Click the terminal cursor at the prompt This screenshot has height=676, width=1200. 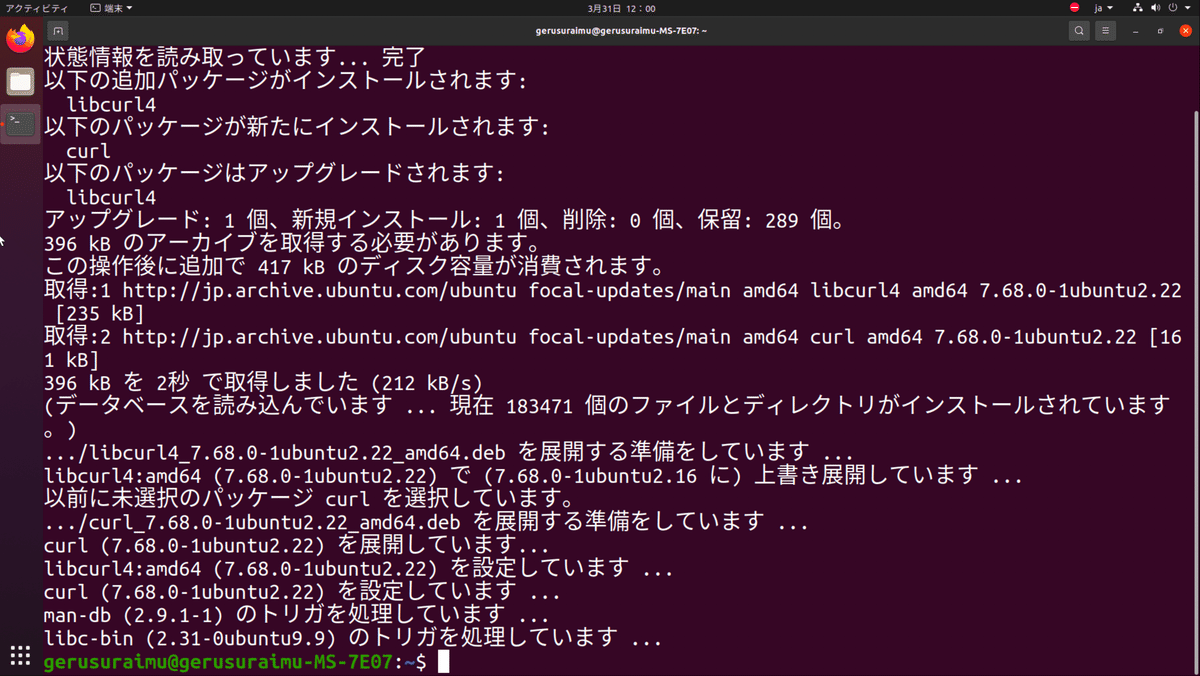pyautogui.click(x=444, y=662)
